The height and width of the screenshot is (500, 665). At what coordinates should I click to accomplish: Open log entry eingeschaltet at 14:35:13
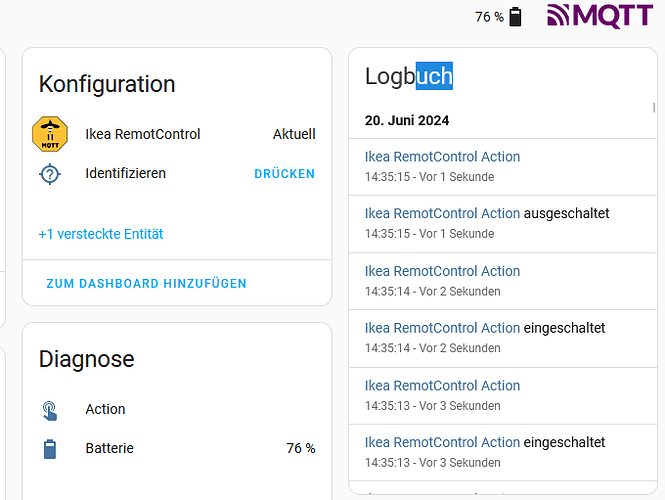503,453
